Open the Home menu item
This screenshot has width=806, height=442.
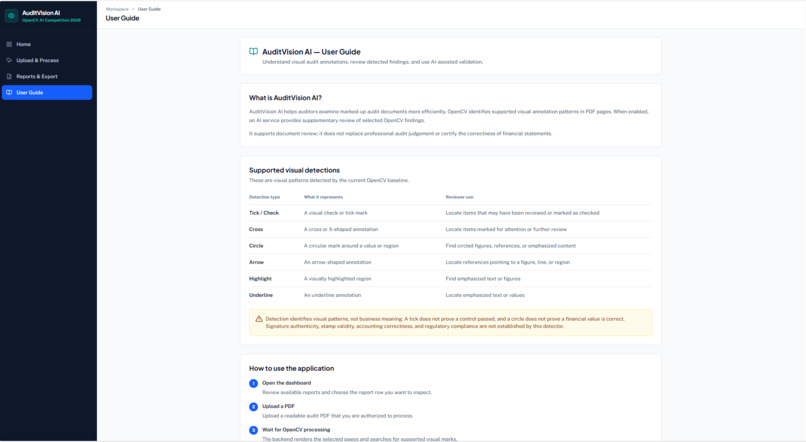pyautogui.click(x=47, y=44)
